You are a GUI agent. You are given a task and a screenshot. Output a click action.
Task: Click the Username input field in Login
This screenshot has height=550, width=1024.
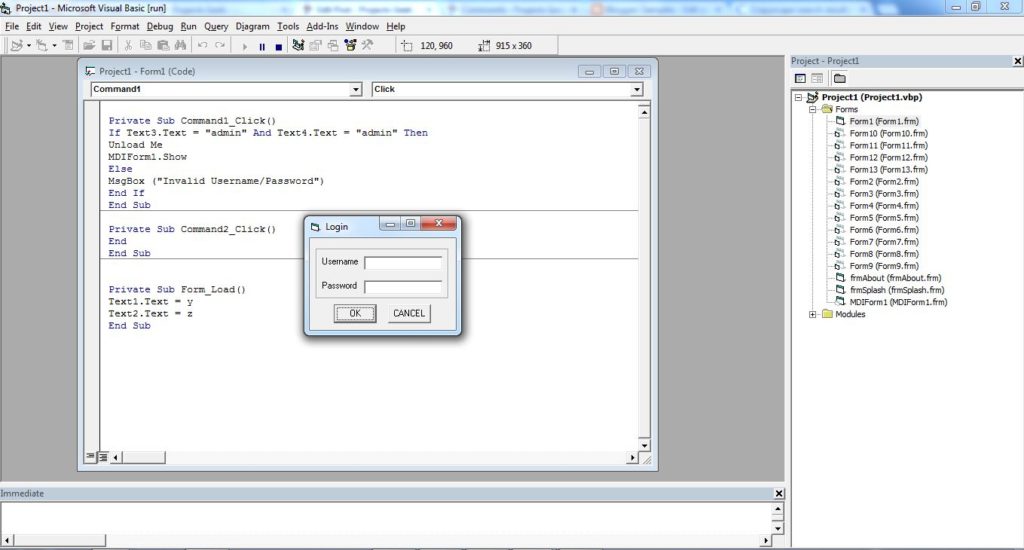click(x=403, y=263)
